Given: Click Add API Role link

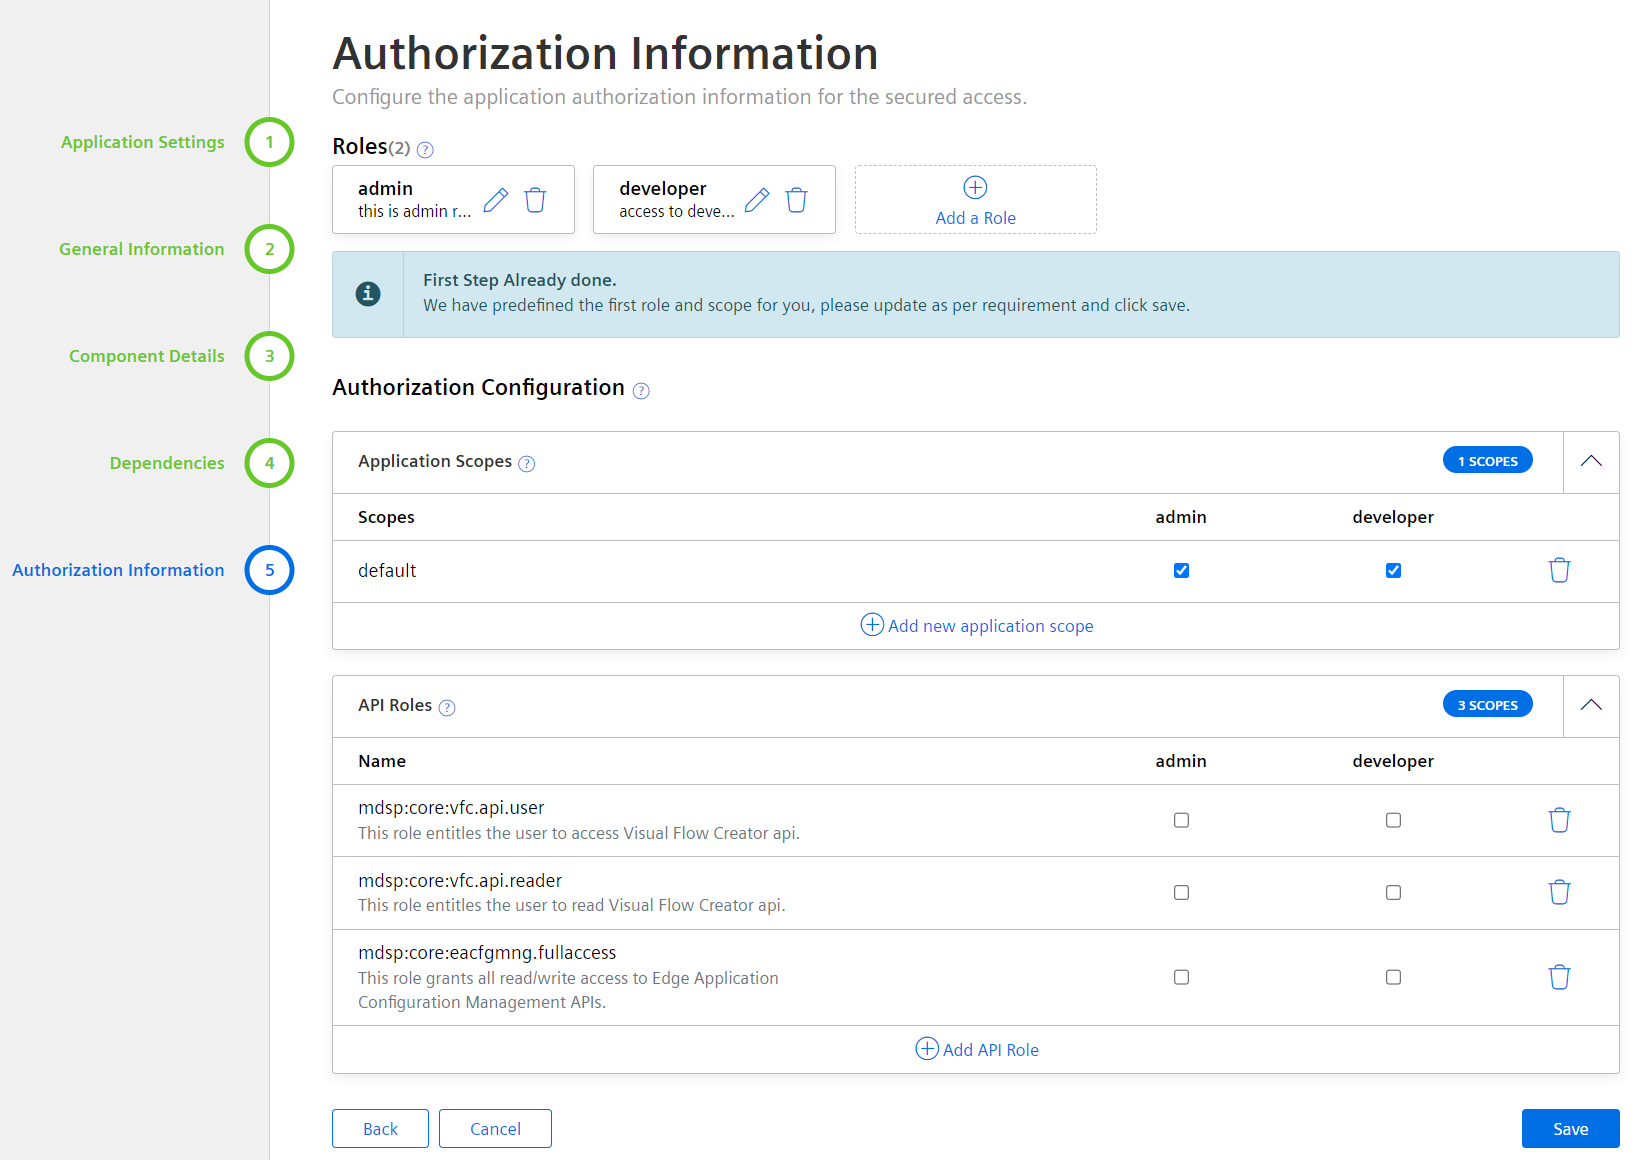Looking at the screenshot, I should point(990,1050).
